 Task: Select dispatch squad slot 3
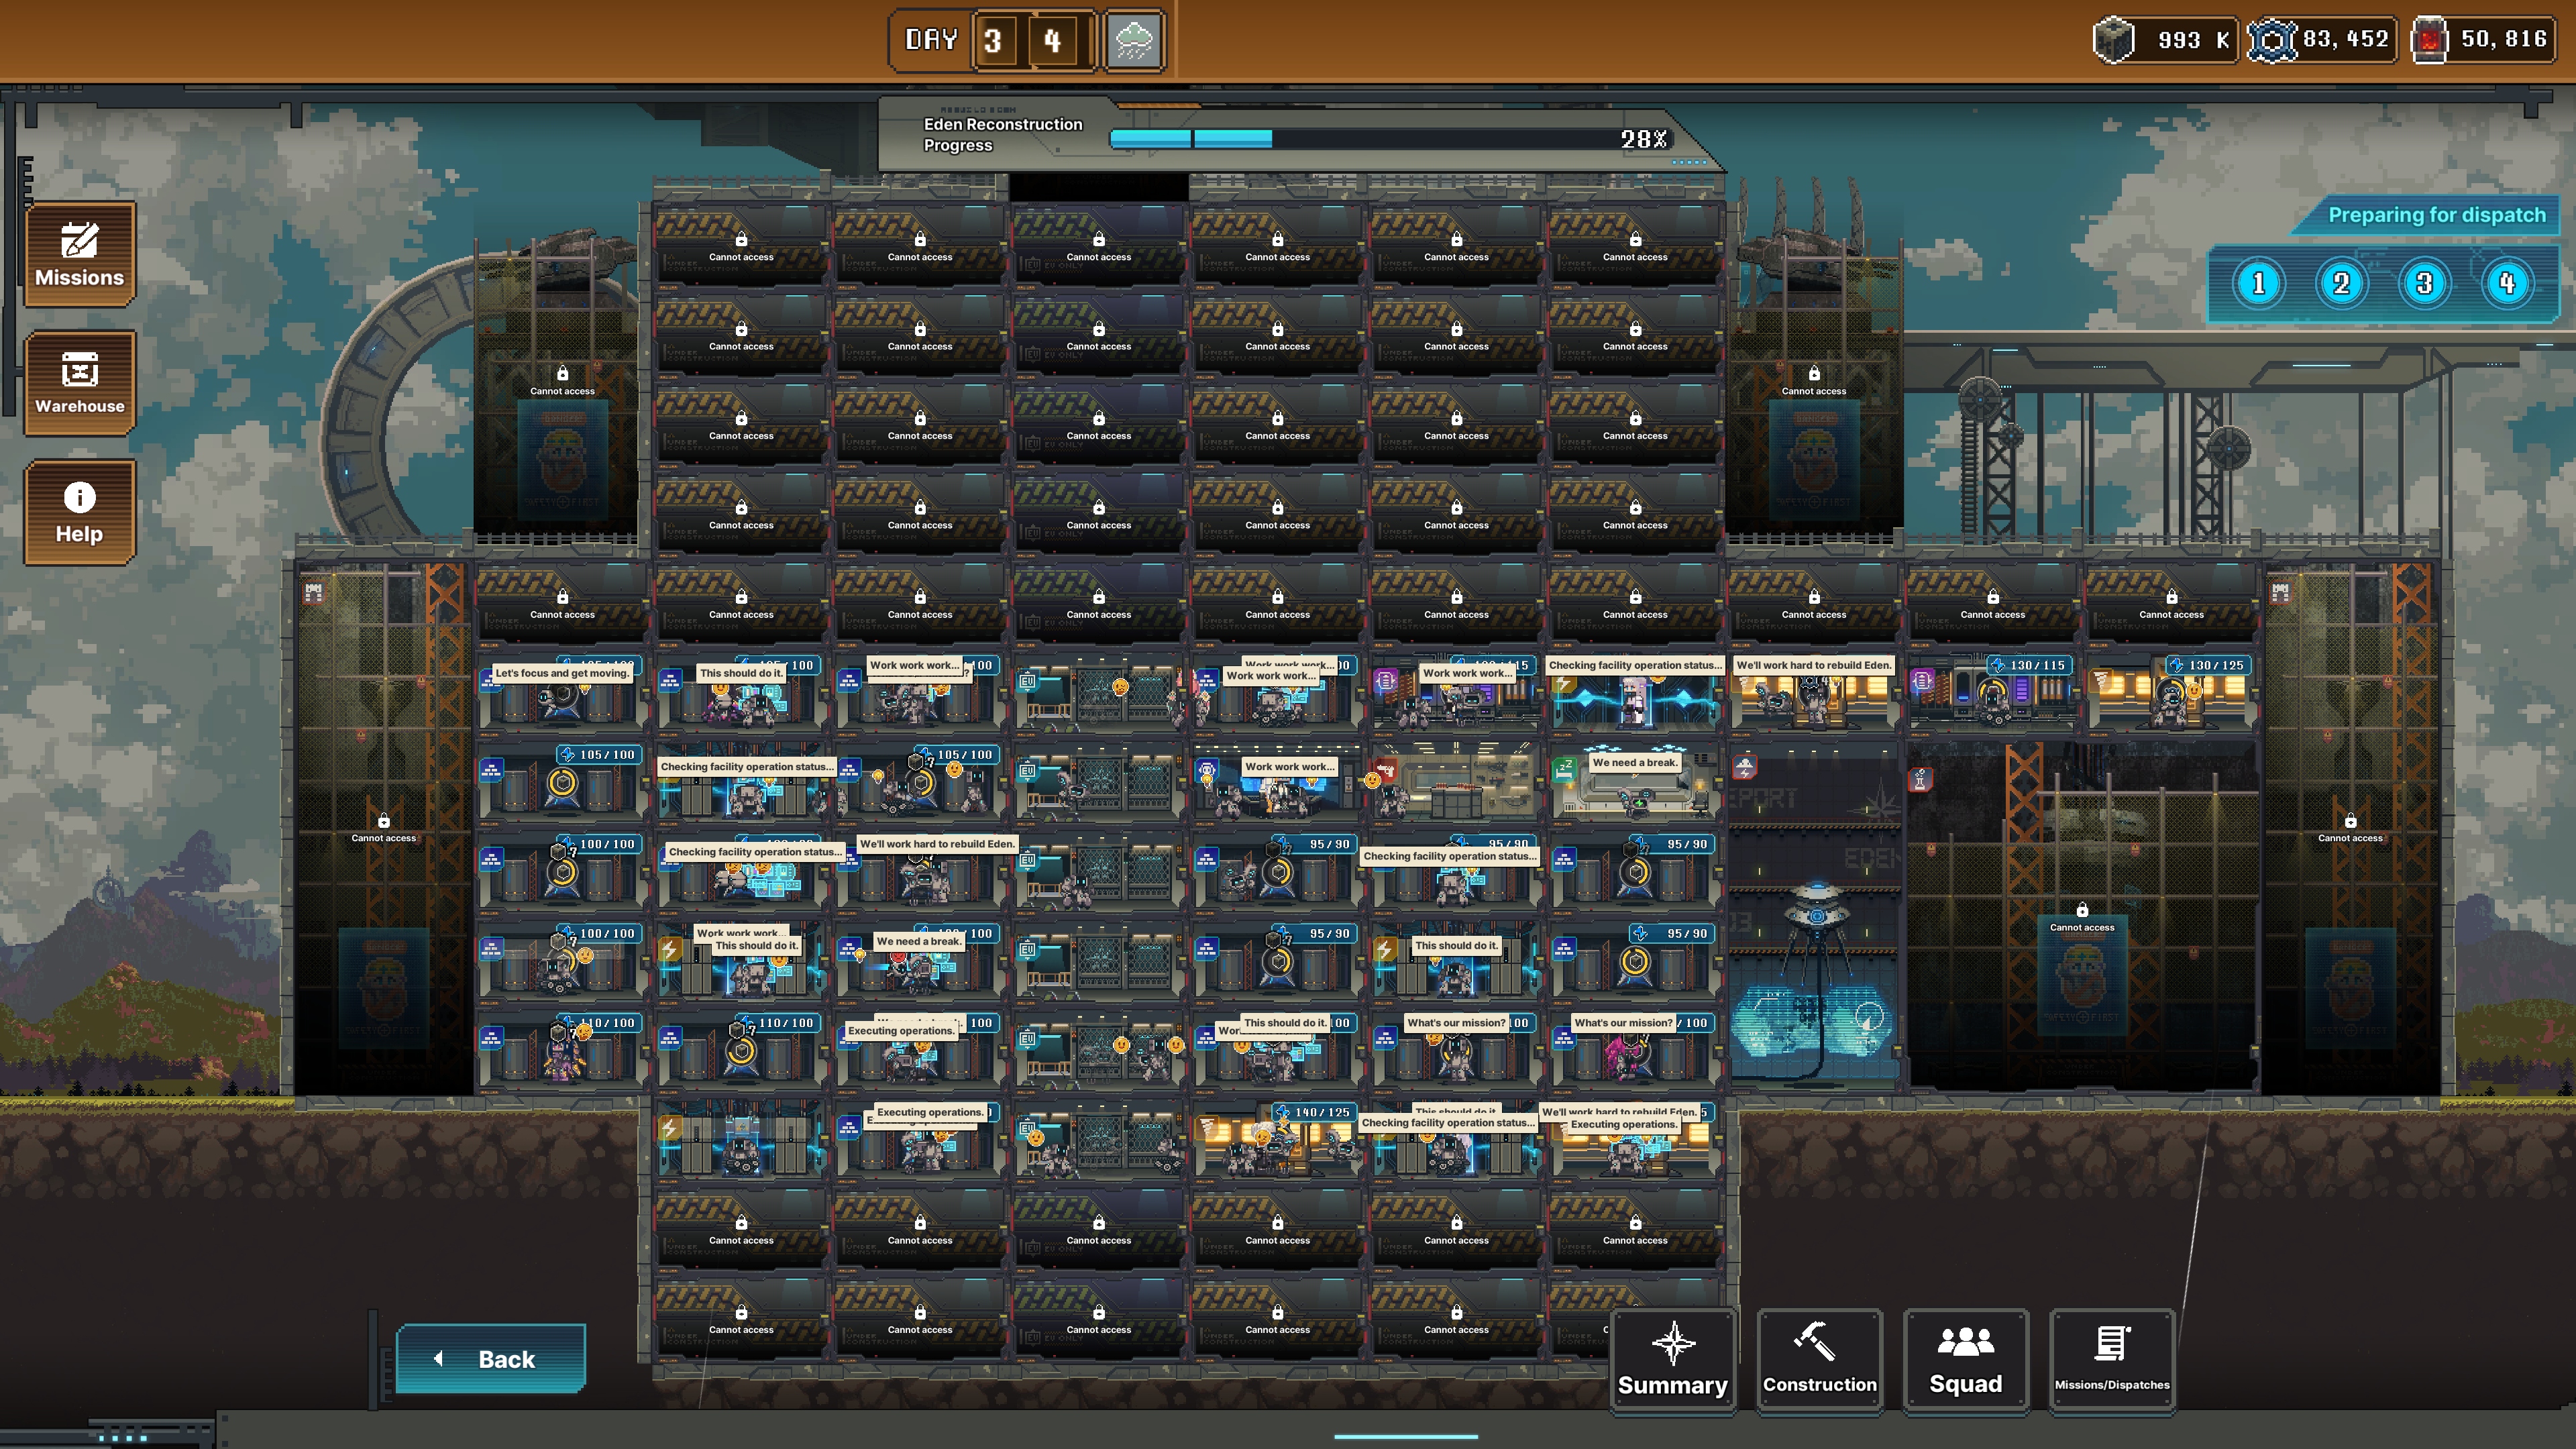pyautogui.click(x=2424, y=284)
